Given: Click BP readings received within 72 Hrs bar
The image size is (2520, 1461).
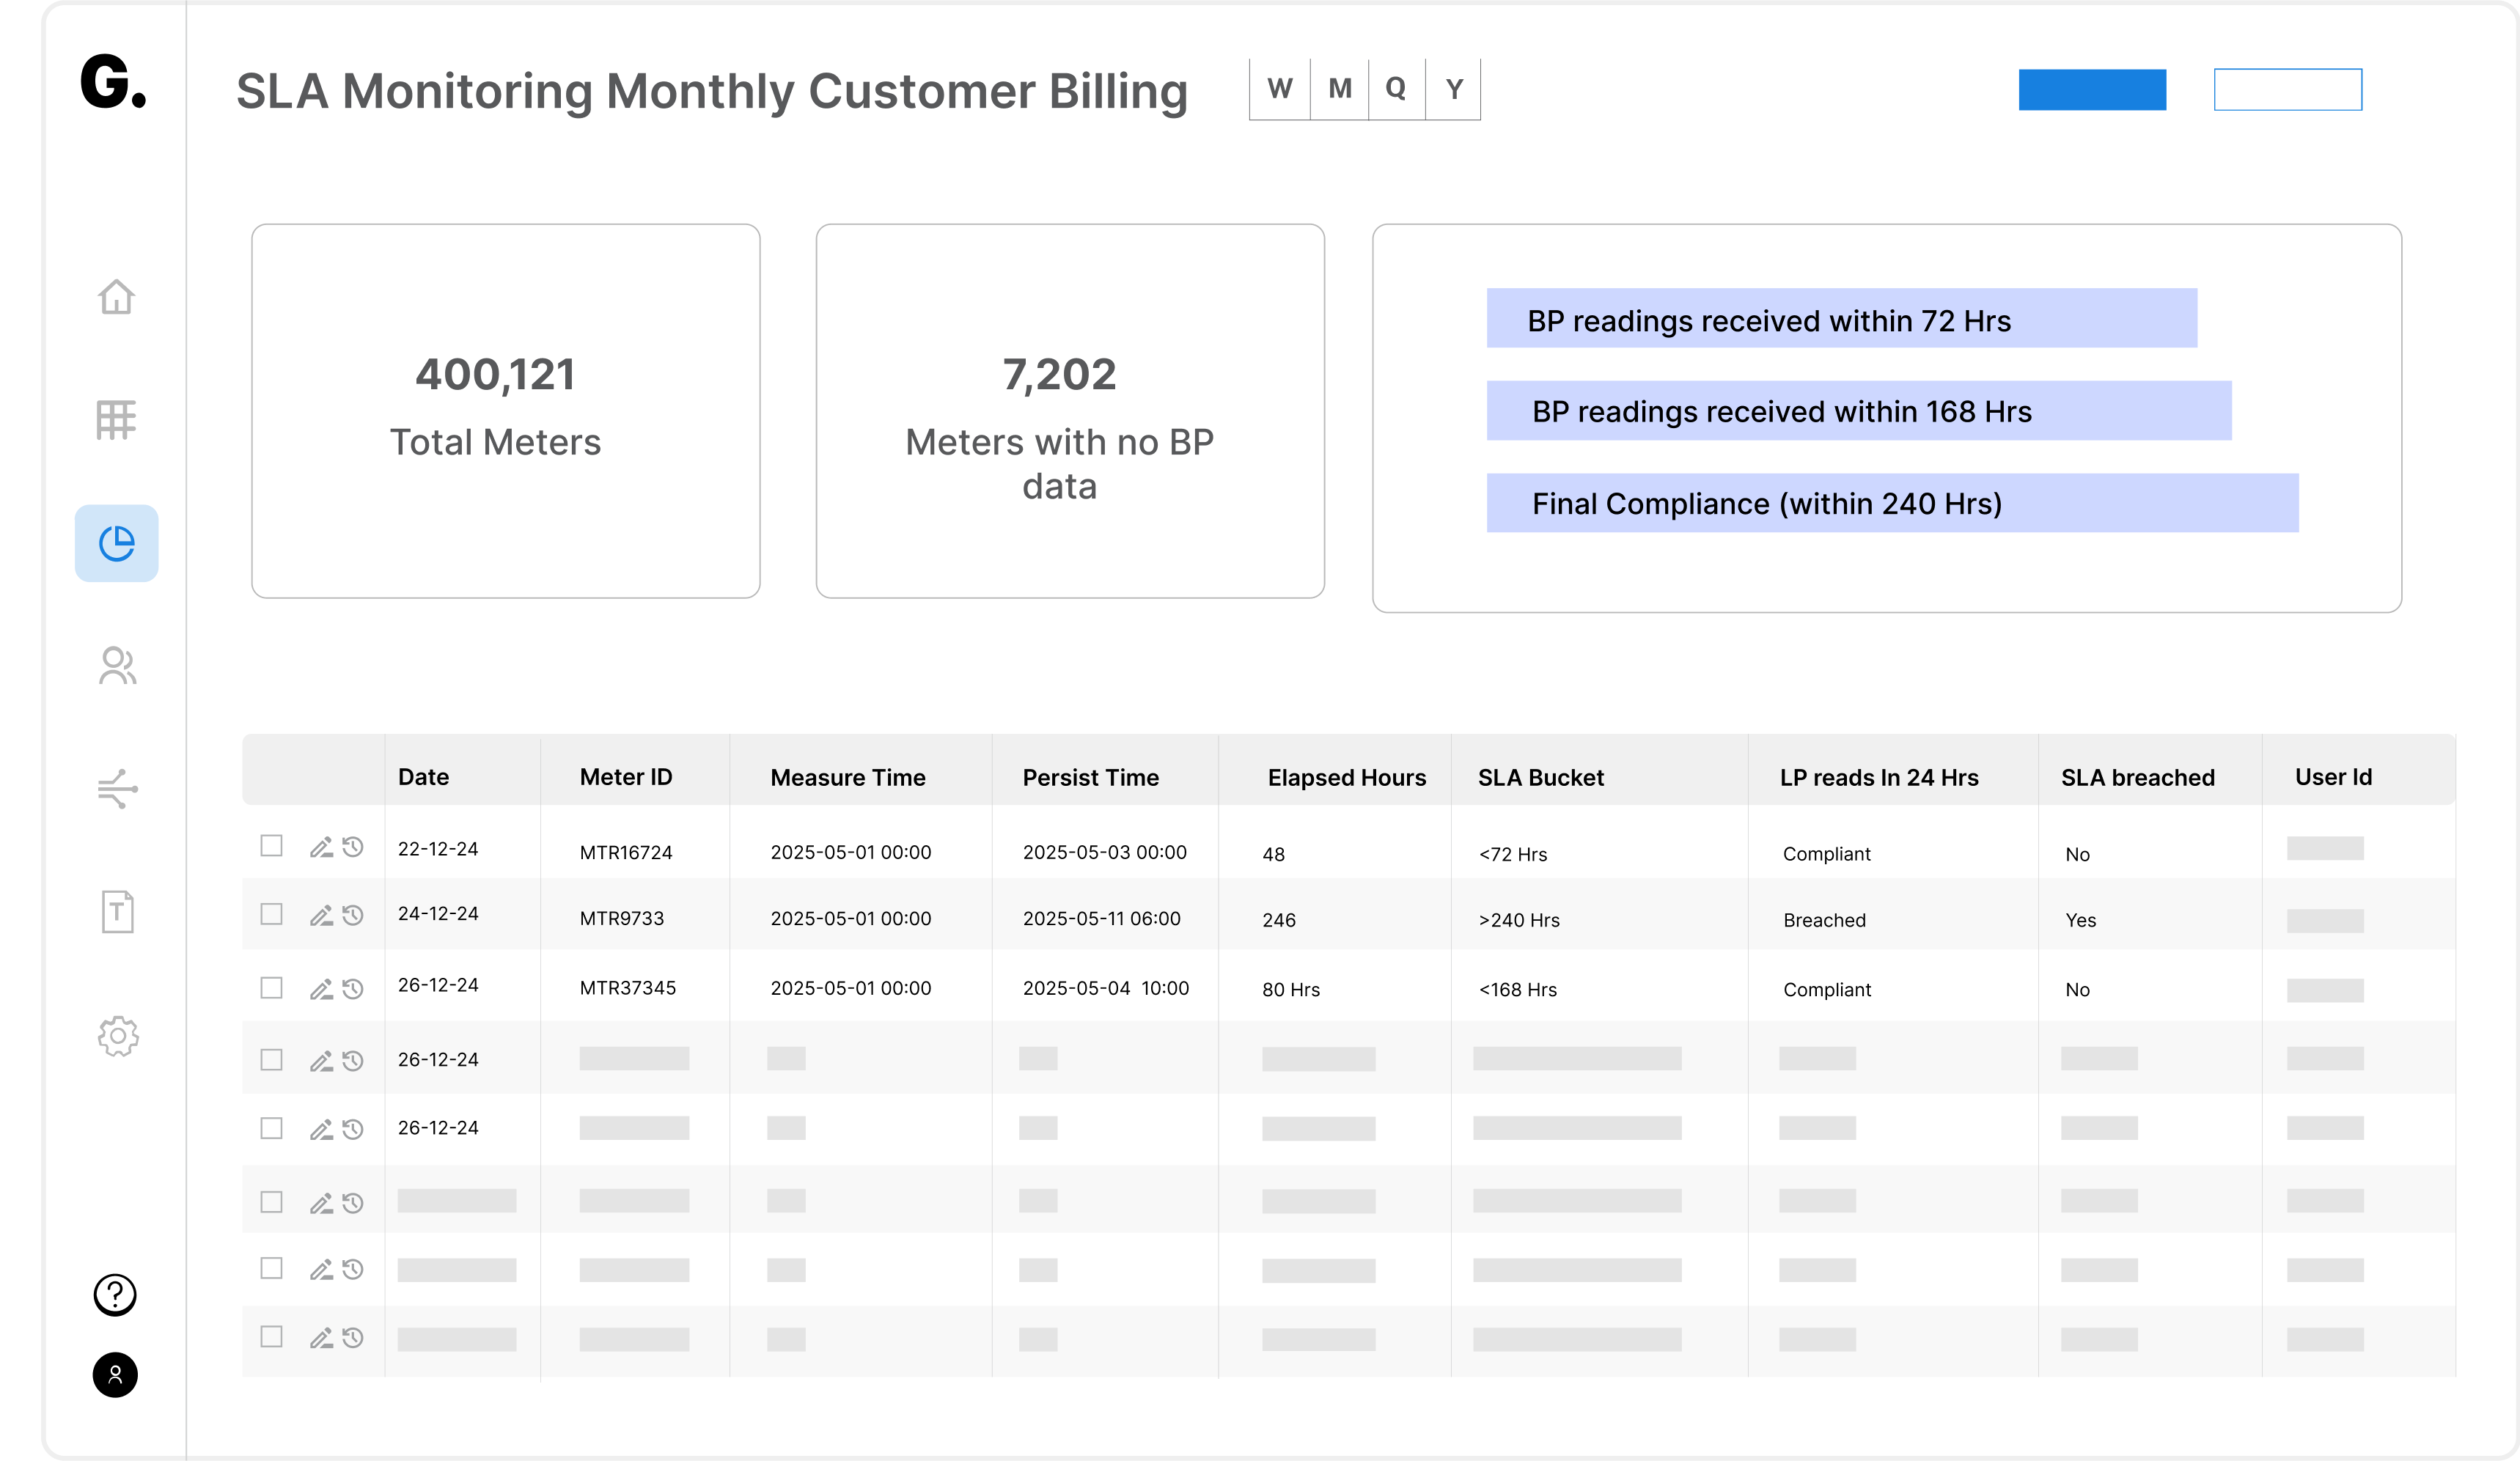Looking at the screenshot, I should click(x=1841, y=319).
